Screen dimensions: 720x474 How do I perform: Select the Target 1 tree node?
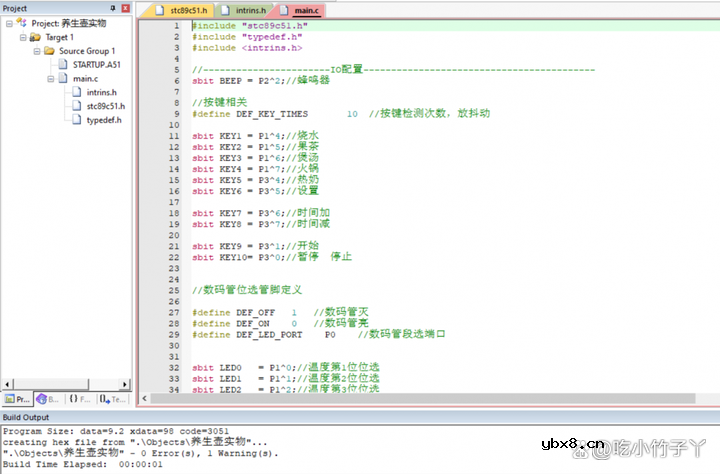60,37
